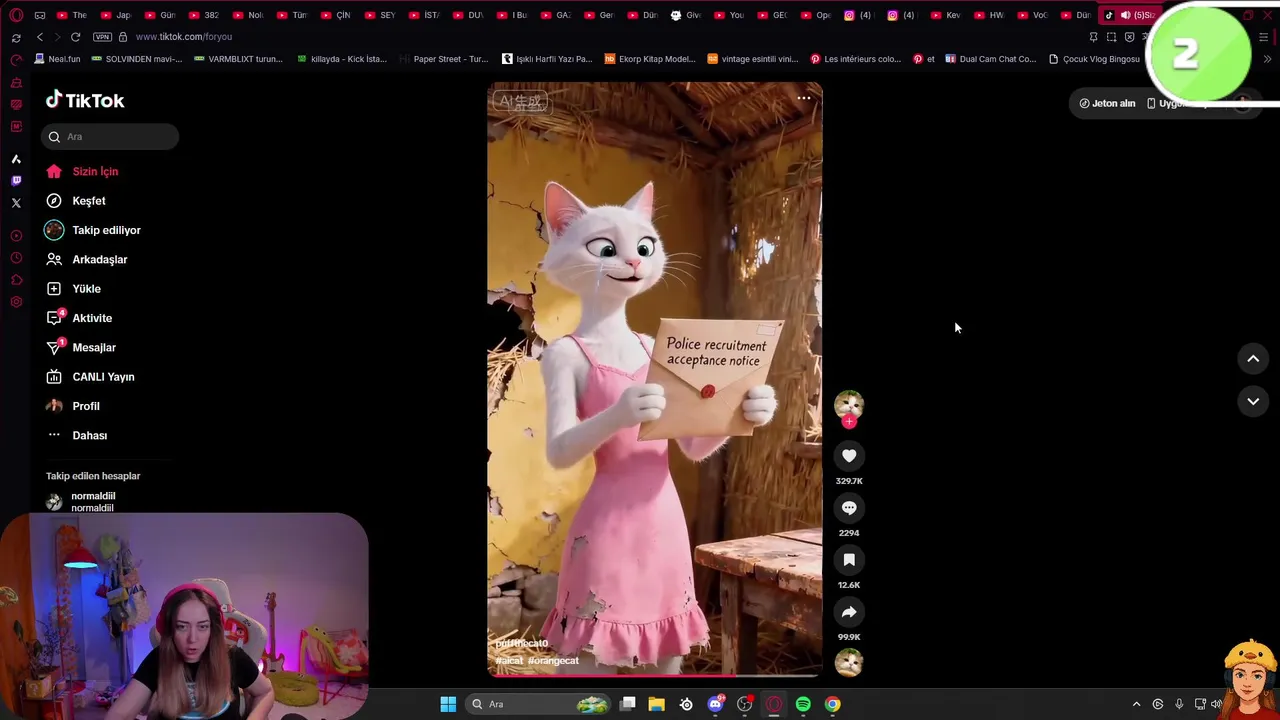Open the Paper Street bookmark
This screenshot has height=720, width=1280.
(444, 59)
